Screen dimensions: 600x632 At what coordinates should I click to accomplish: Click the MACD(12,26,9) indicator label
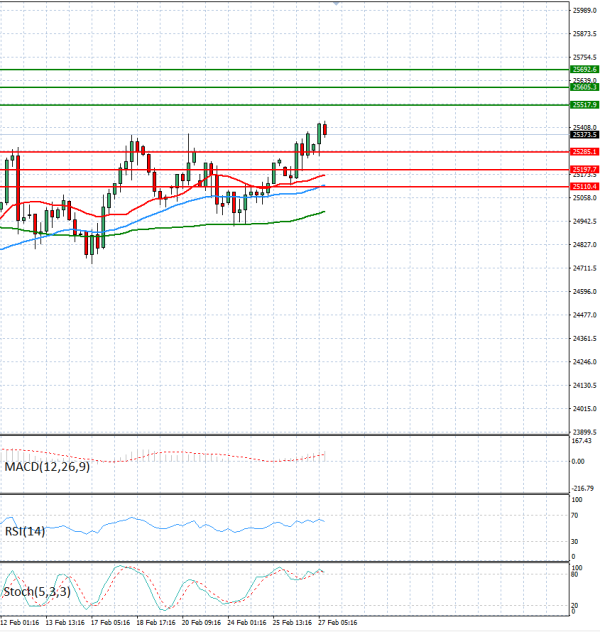(x=46, y=467)
